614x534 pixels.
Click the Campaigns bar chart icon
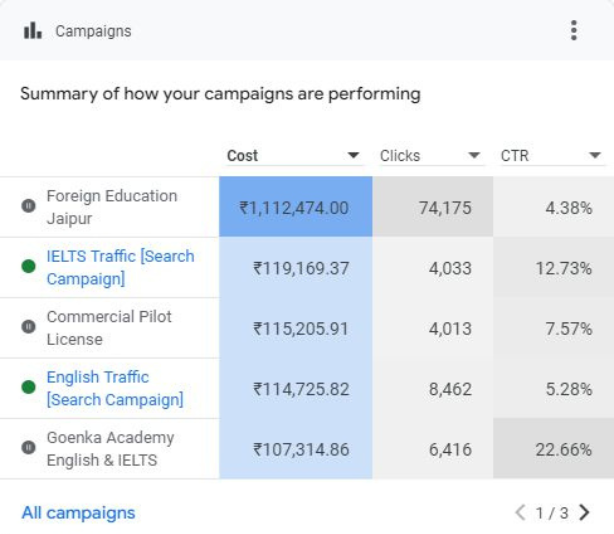[33, 31]
